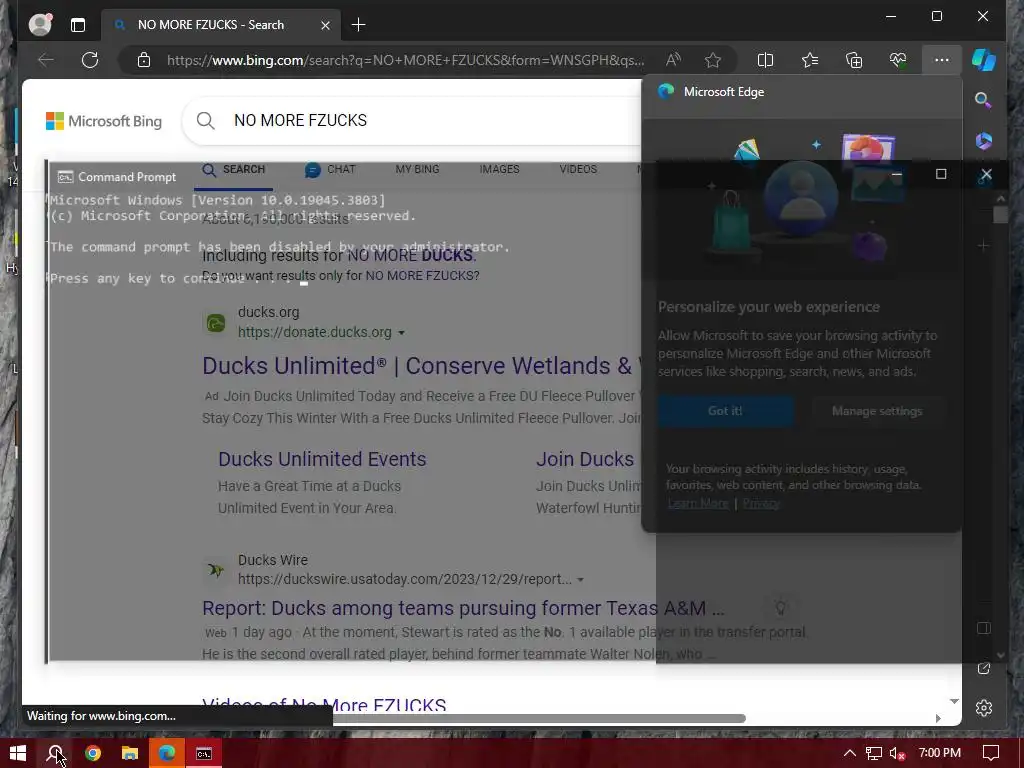Open Settings and more ellipsis menu

coord(942,60)
